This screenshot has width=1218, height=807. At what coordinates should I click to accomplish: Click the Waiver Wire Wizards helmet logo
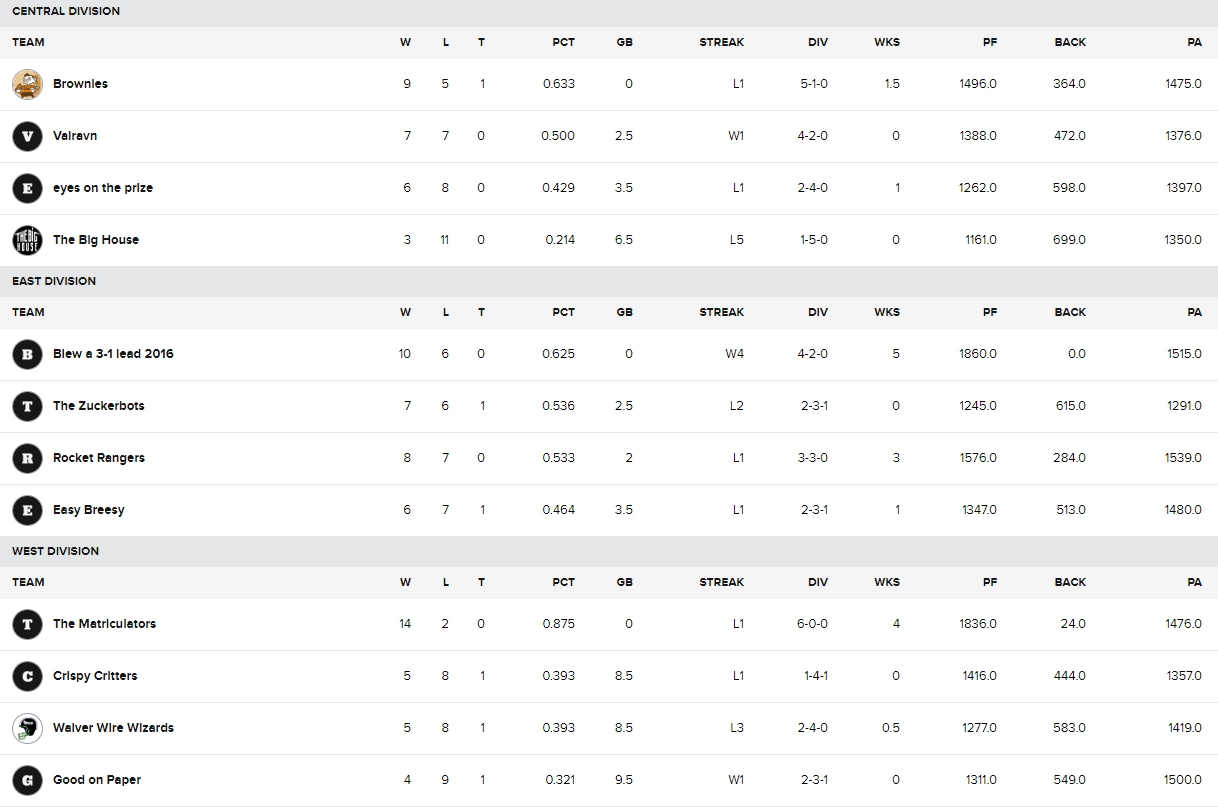[27, 728]
